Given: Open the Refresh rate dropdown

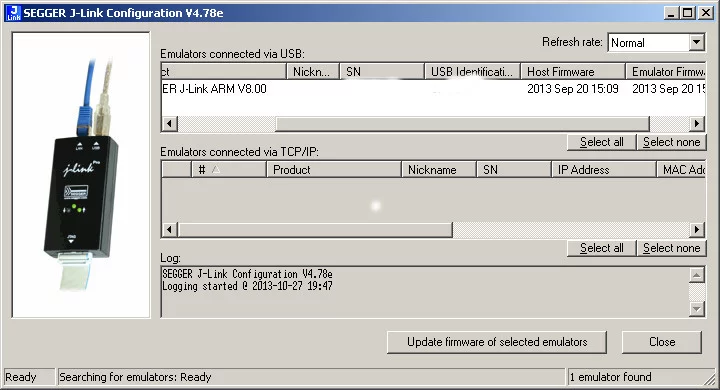Looking at the screenshot, I should (x=696, y=43).
